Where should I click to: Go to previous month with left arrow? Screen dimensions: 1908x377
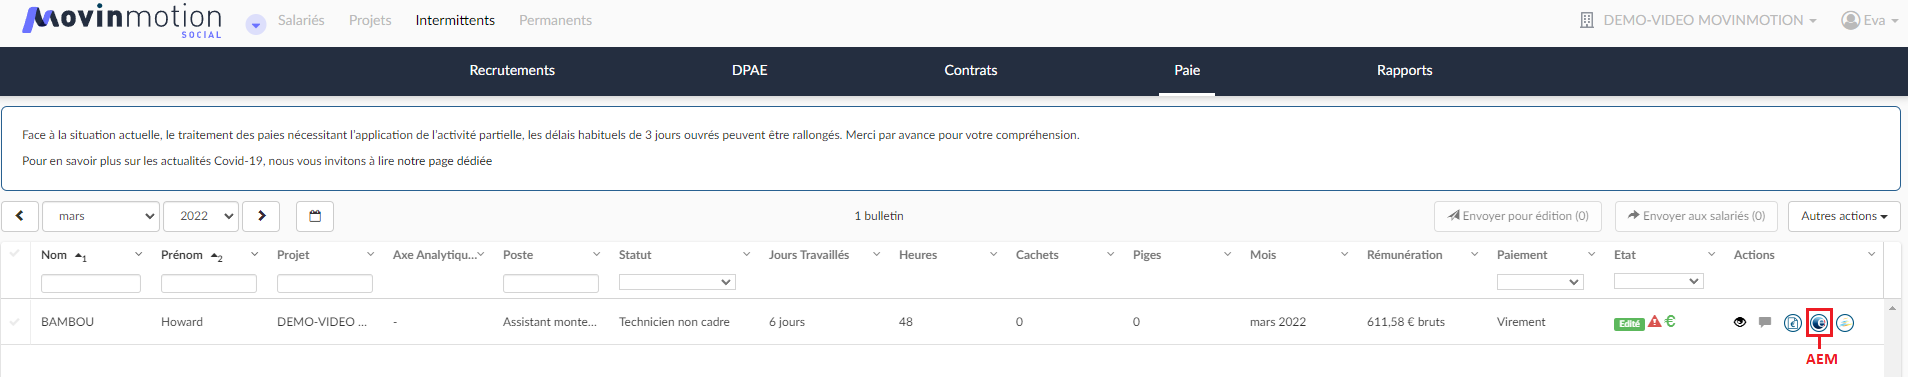click(20, 216)
